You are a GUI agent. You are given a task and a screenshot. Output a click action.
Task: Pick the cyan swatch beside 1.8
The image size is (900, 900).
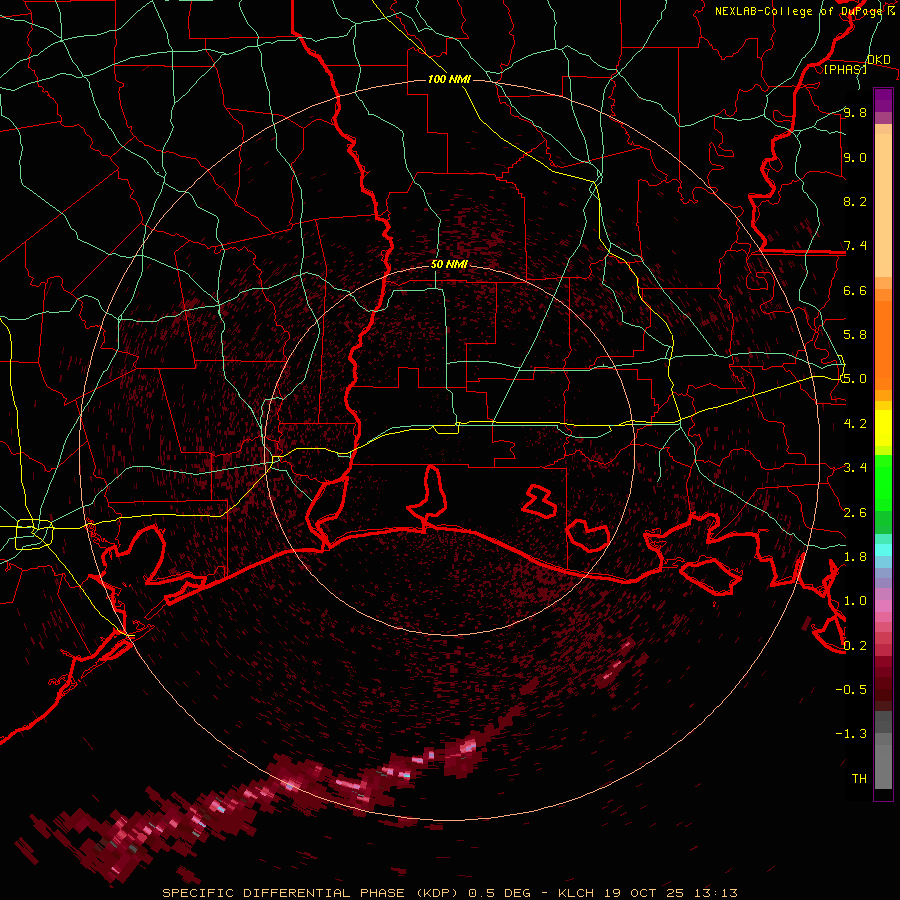[883, 550]
